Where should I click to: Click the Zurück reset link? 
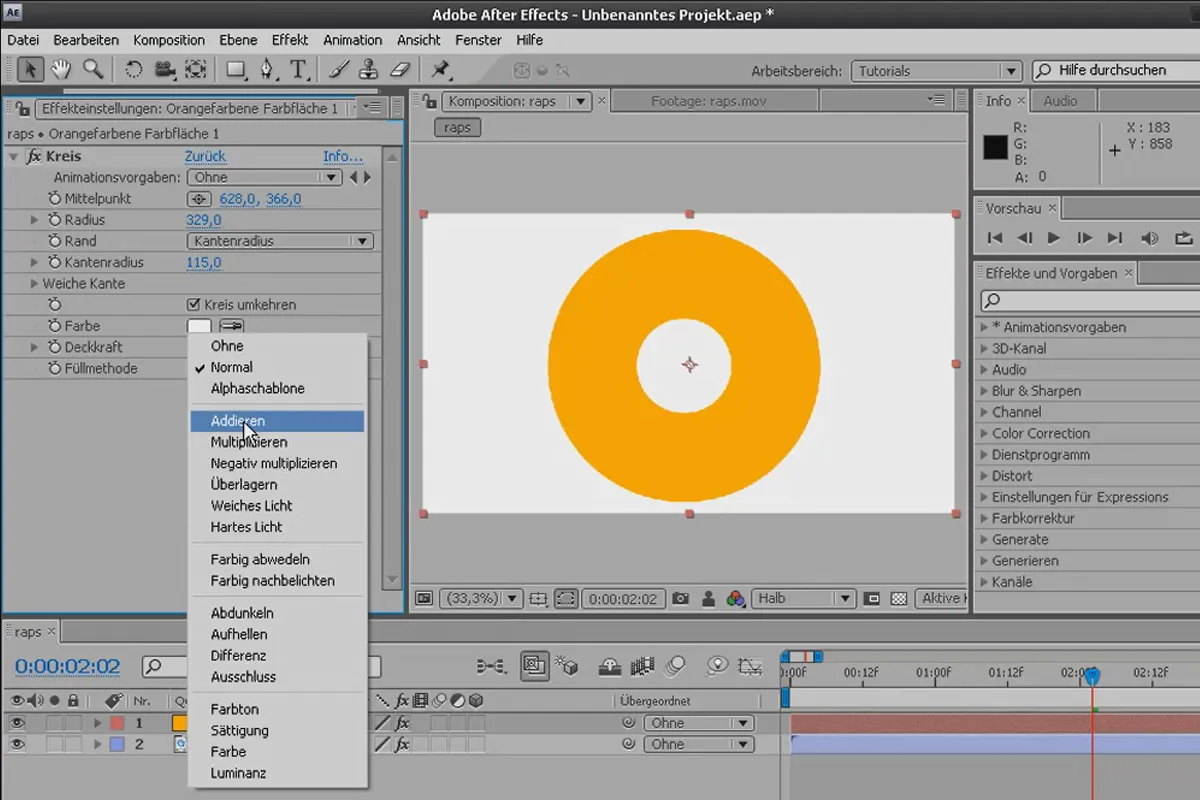[205, 156]
